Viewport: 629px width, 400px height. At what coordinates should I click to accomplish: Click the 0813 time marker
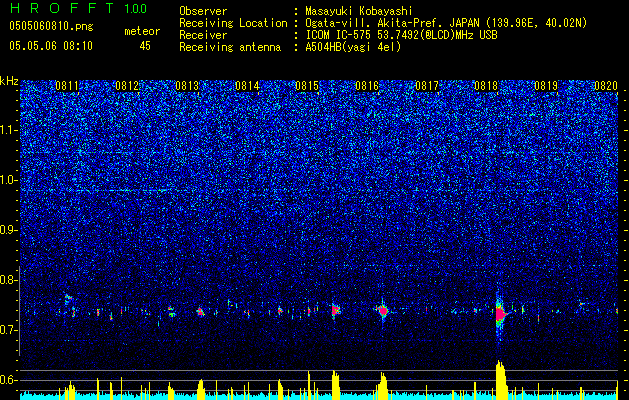(187, 86)
